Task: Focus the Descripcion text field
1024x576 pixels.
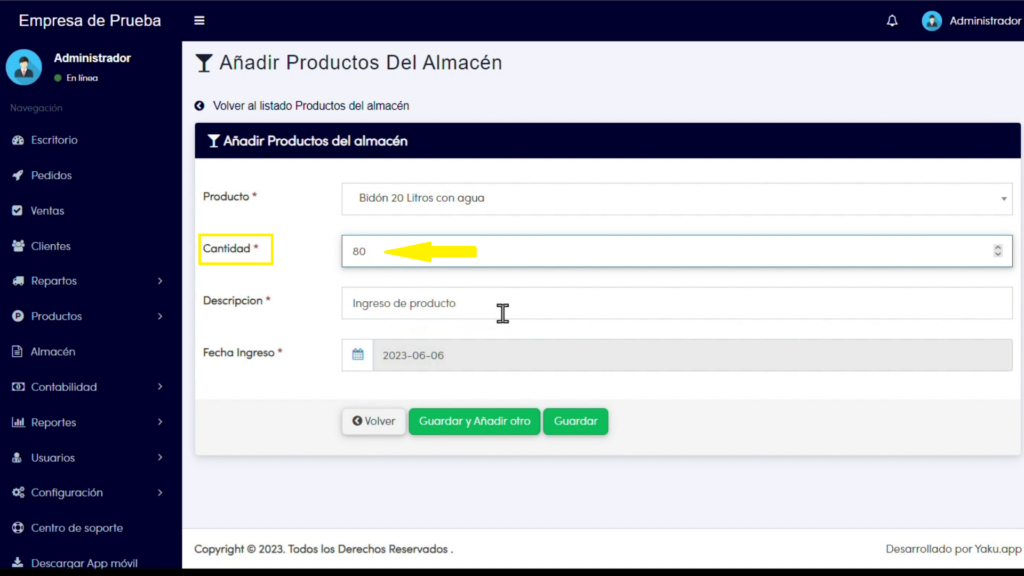Action: [x=677, y=303]
